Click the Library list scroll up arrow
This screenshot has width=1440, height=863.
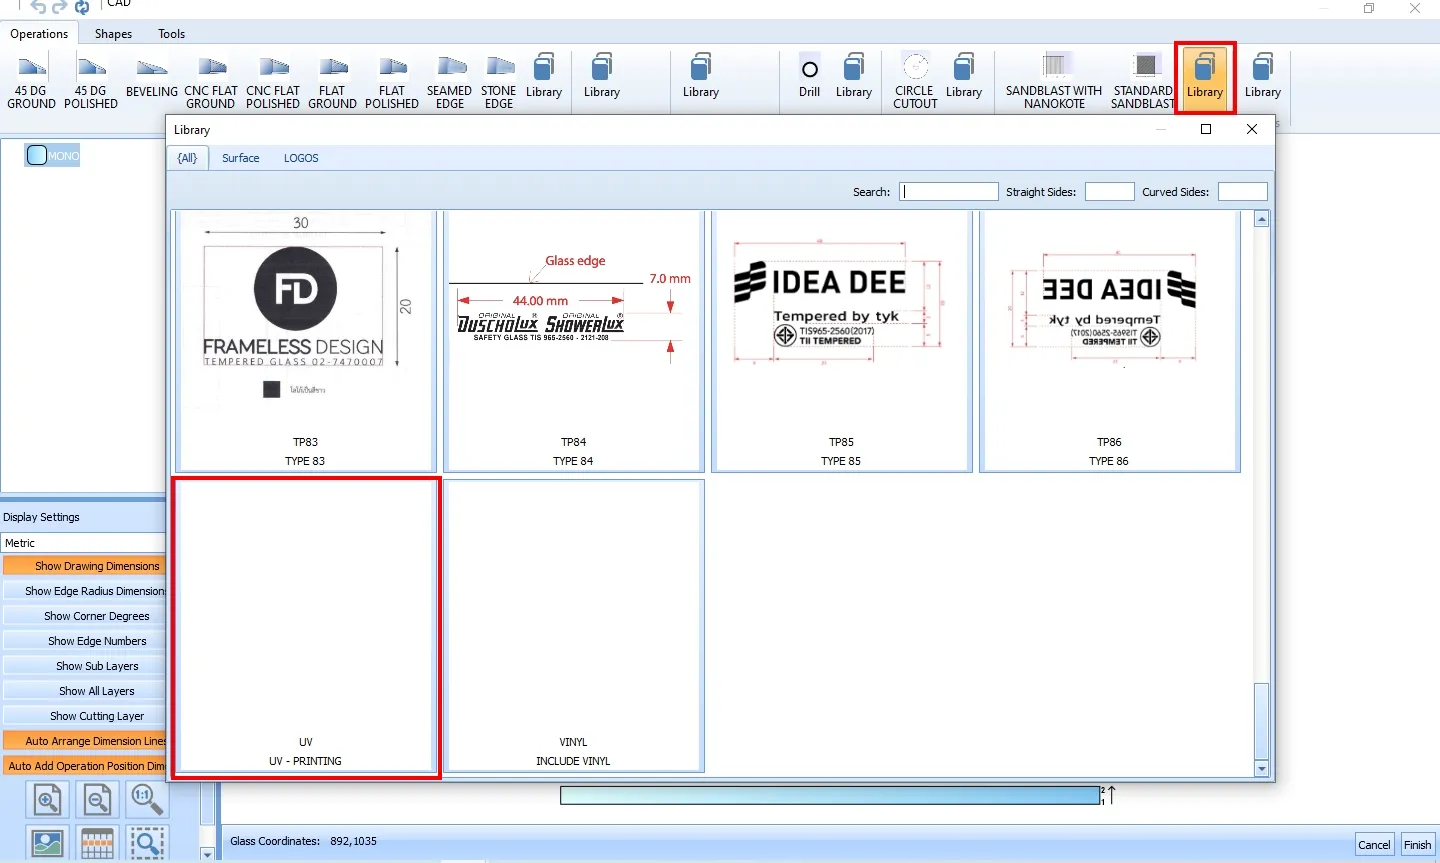1262,219
